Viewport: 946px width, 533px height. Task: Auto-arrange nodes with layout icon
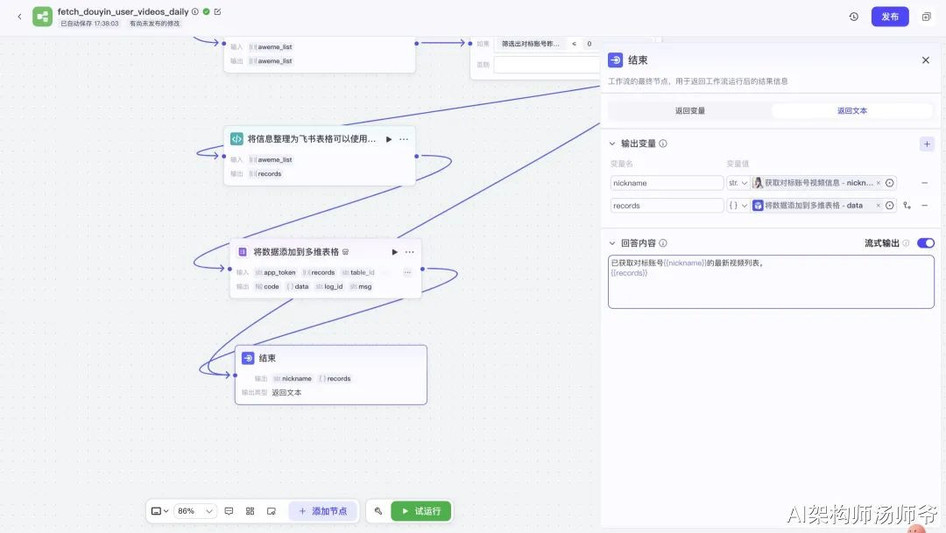pos(250,511)
